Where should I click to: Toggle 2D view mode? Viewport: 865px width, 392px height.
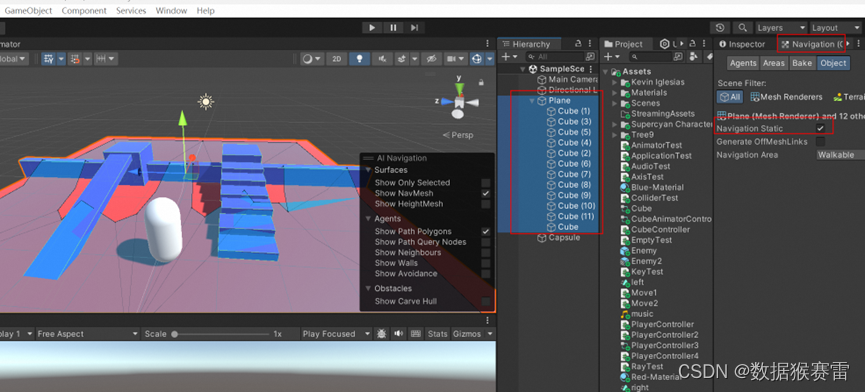click(x=337, y=58)
